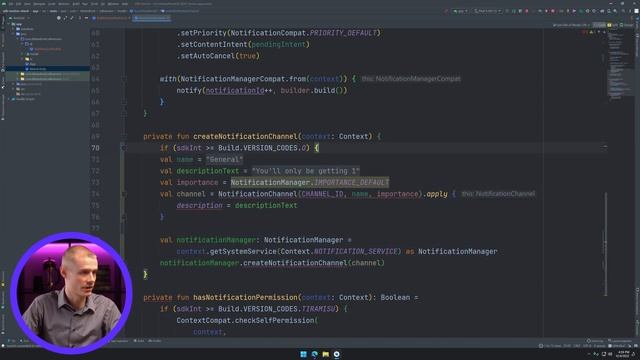Open the Event Log tool window
Screen dimensions: 640x360
[595, 340]
